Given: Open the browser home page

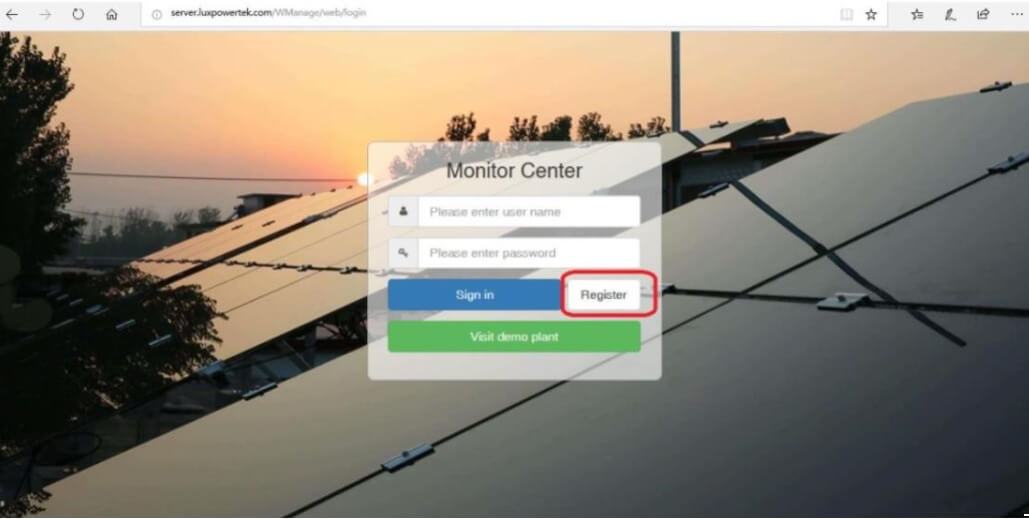Looking at the screenshot, I should 112,14.
